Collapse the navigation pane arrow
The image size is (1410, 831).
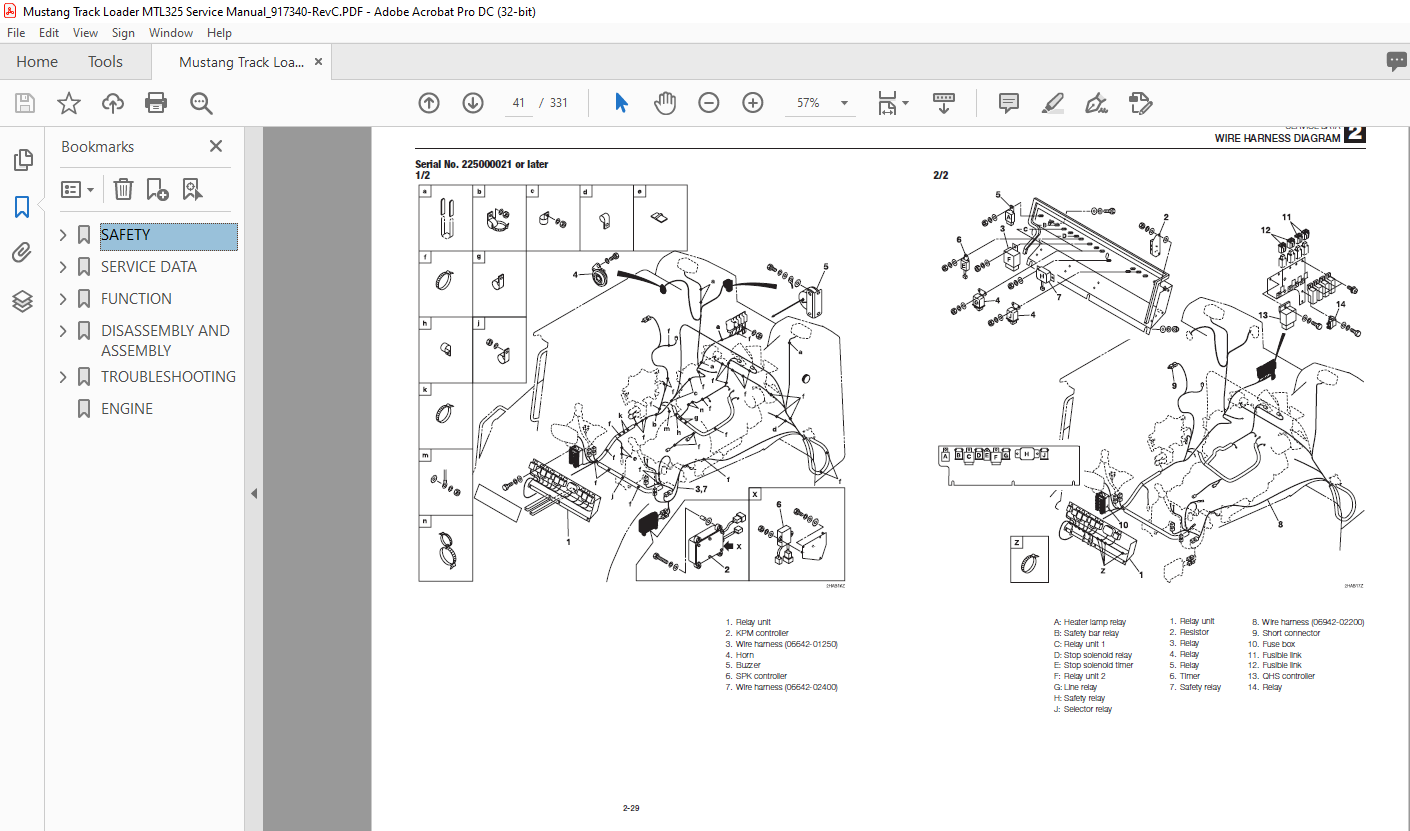[x=254, y=493]
